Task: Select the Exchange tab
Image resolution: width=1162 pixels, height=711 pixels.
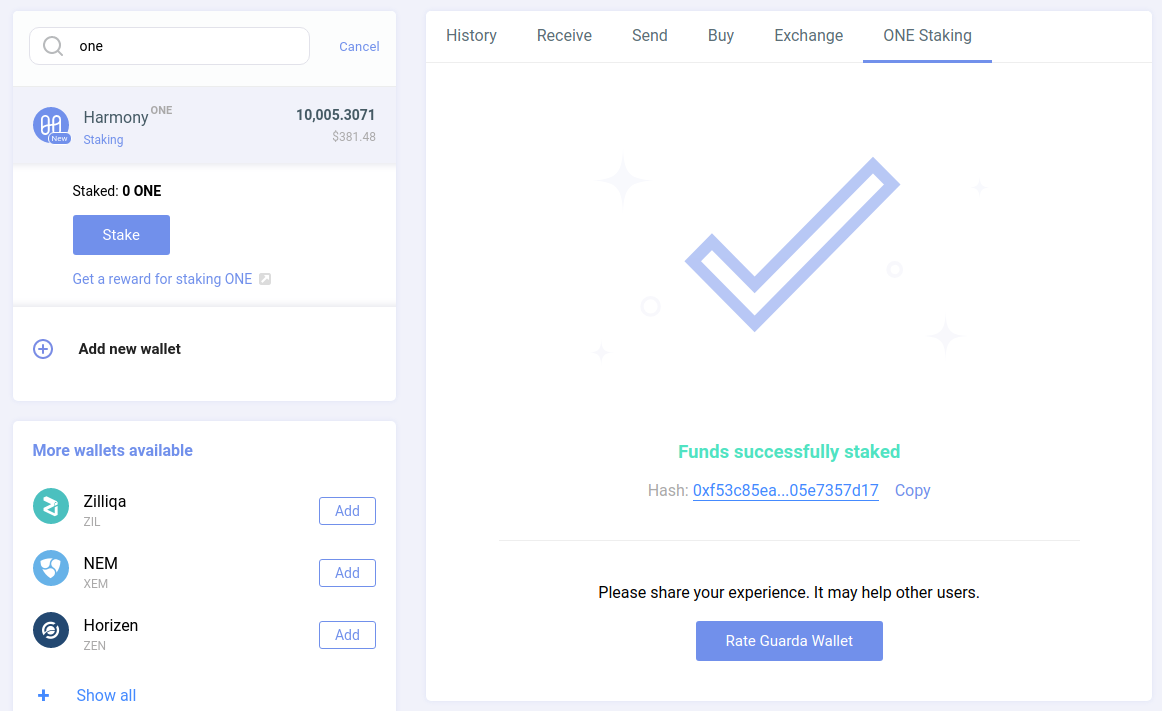Action: (x=809, y=36)
